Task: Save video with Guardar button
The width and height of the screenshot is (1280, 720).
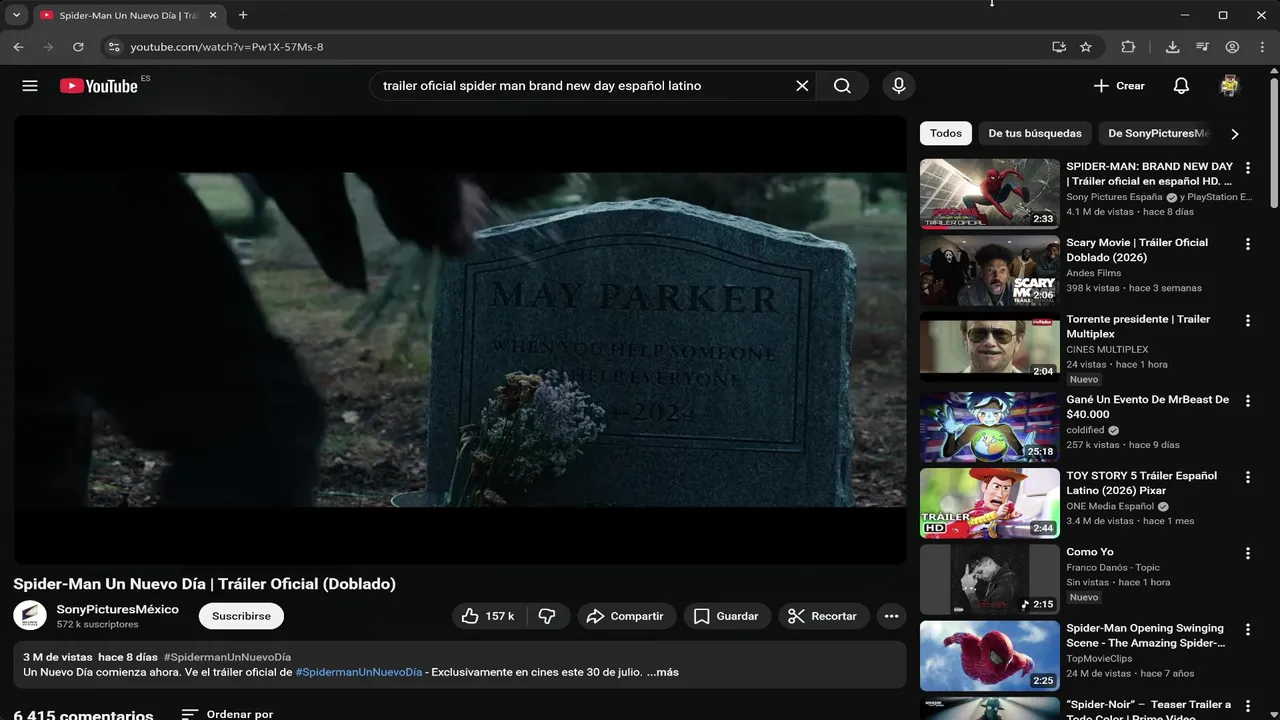Action: [x=727, y=616]
